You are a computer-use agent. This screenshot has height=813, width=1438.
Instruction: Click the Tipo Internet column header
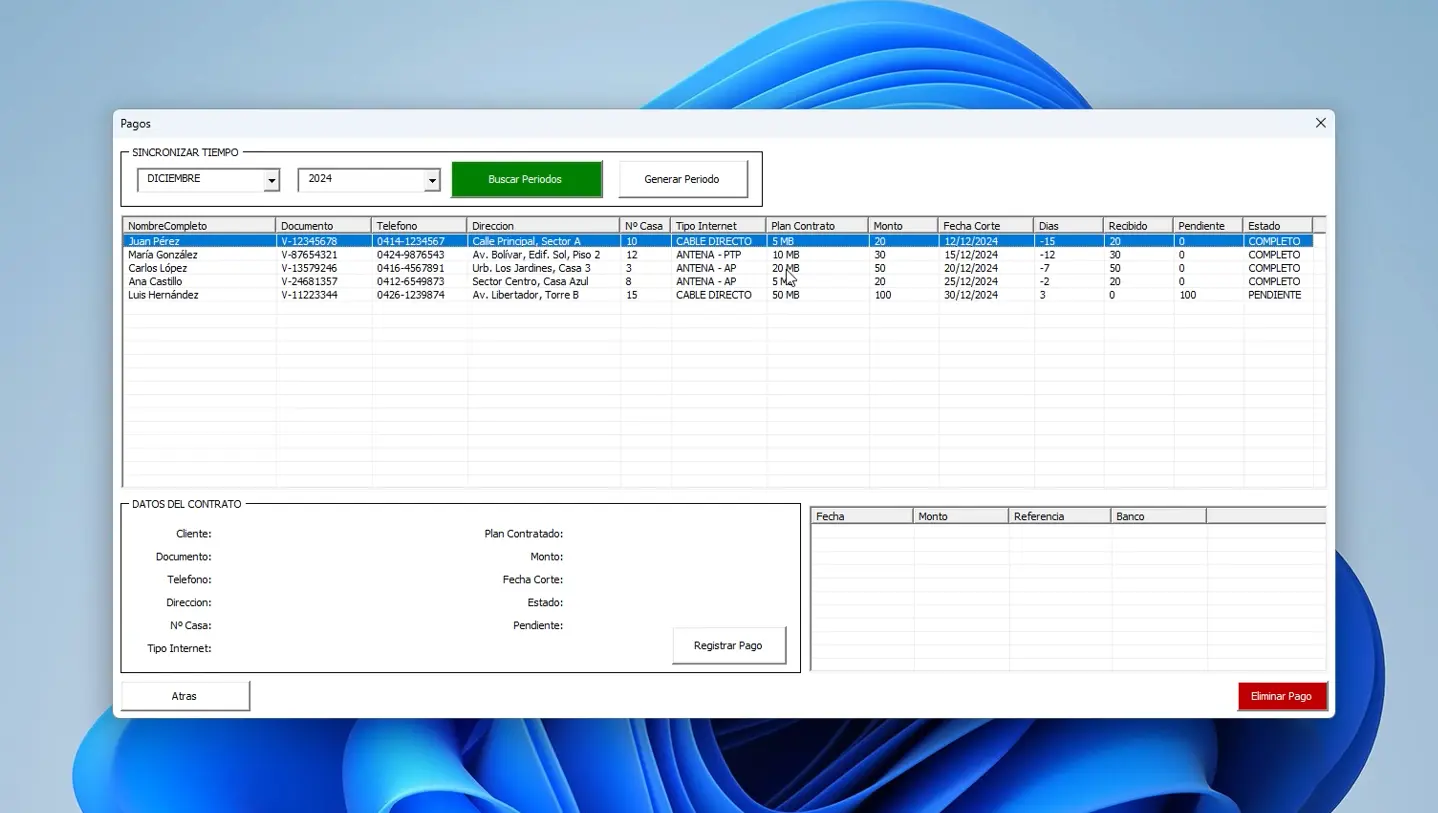point(718,226)
